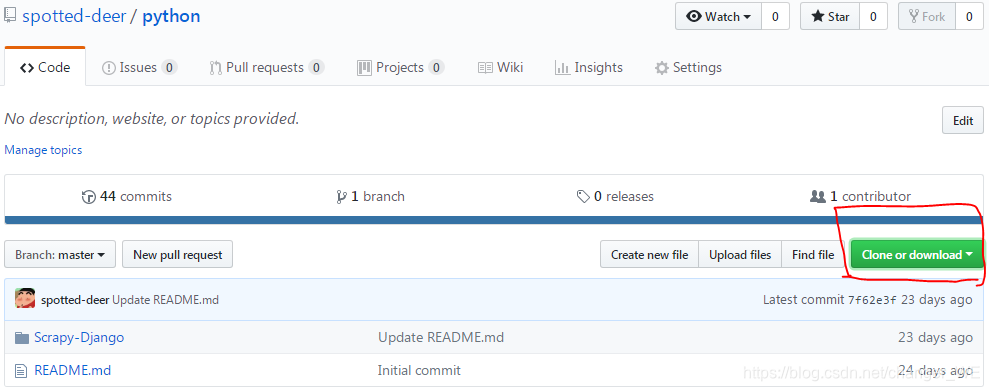Edit the repository description with Edit button
The height and width of the screenshot is (391, 989).
click(x=963, y=120)
